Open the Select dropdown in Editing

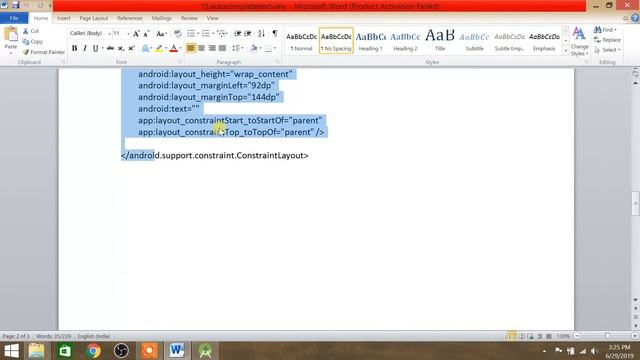coord(607,50)
